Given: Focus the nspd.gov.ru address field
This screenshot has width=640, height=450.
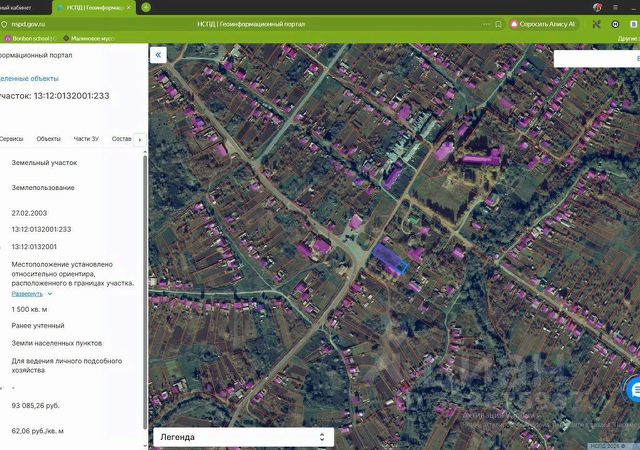Looking at the screenshot, I should click(x=28, y=25).
